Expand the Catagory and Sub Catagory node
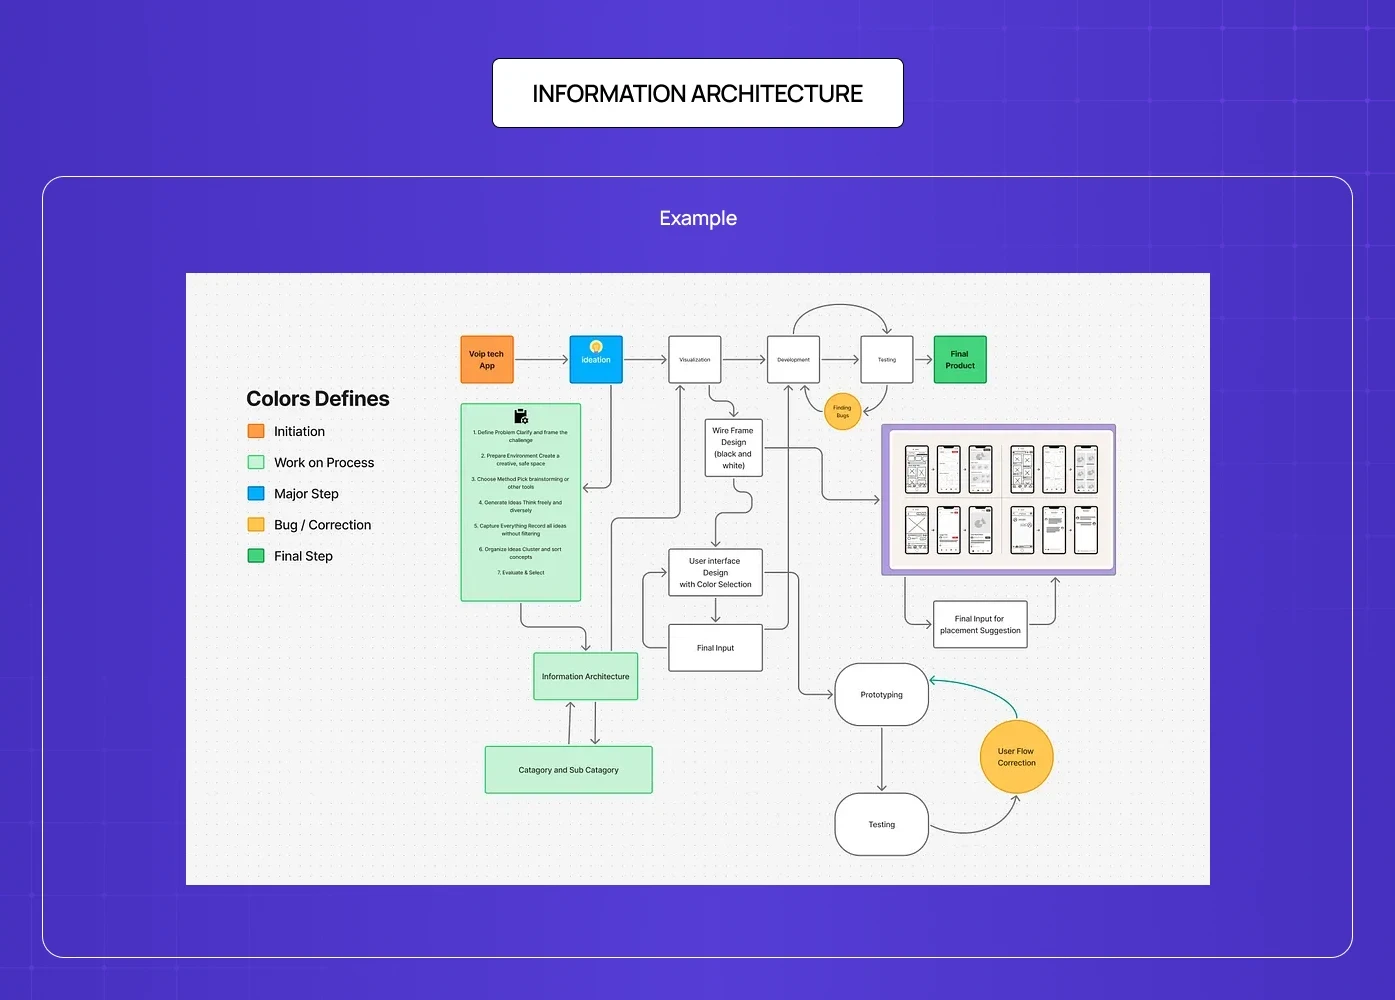Image resolution: width=1395 pixels, height=1000 pixels. point(568,769)
